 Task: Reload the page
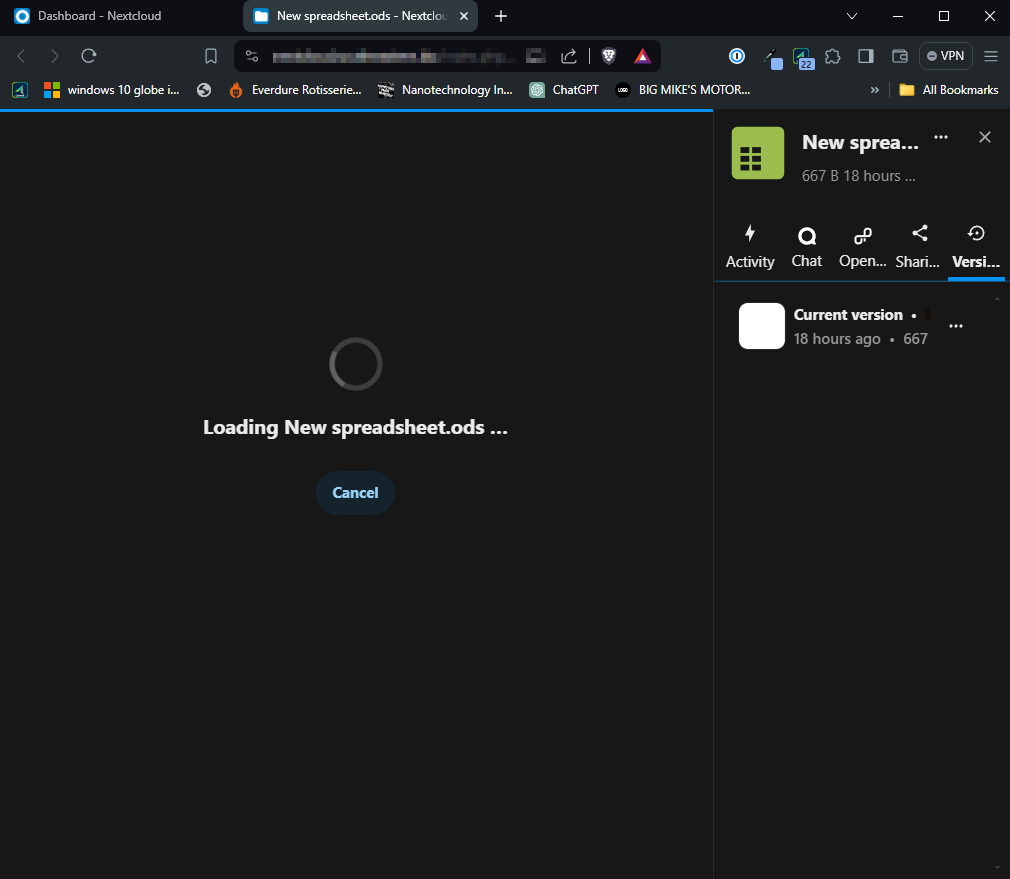pos(89,56)
